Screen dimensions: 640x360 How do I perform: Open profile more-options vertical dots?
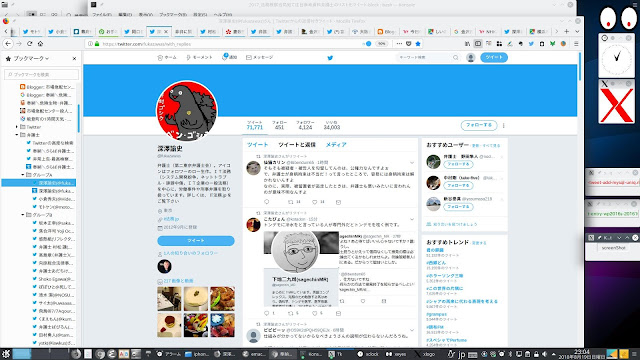(x=504, y=125)
